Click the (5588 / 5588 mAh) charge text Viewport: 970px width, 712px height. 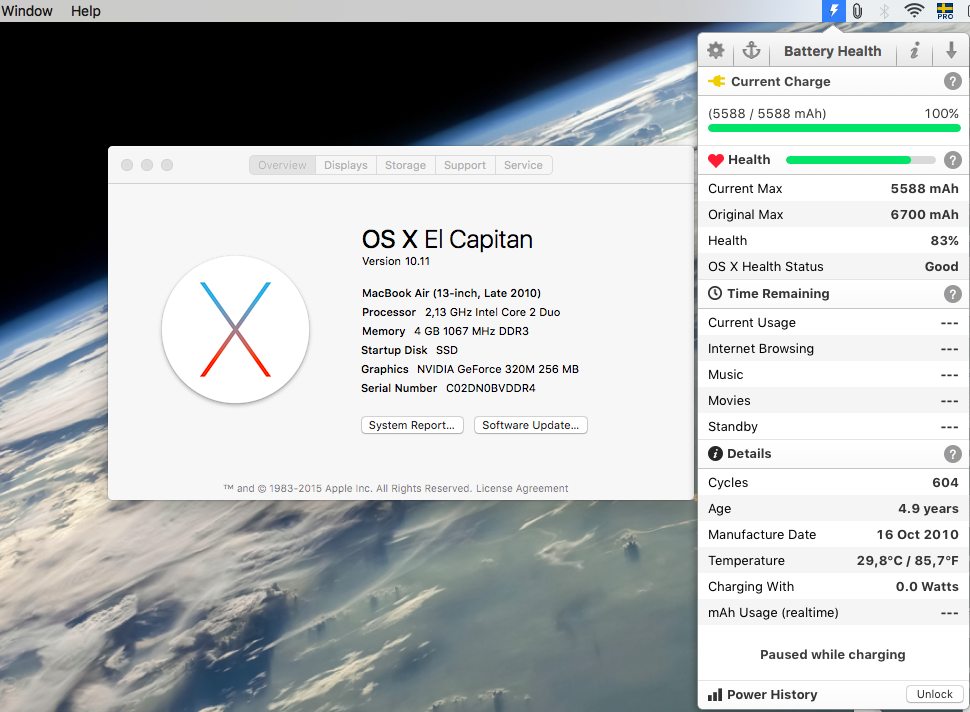[767, 113]
